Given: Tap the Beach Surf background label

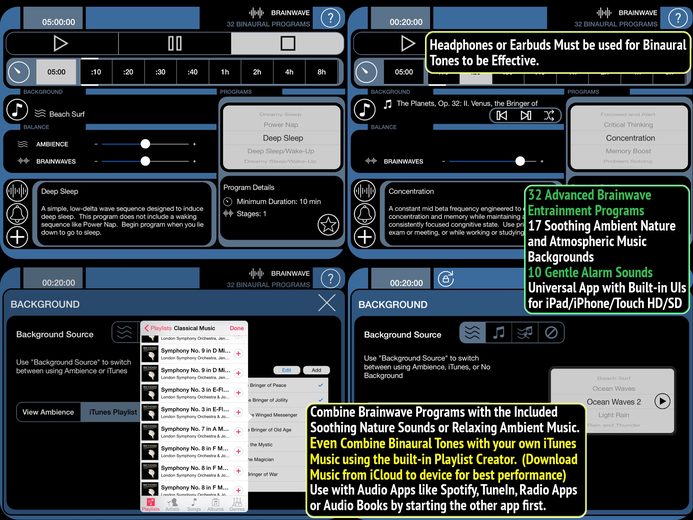Looking at the screenshot, I should click(67, 114).
